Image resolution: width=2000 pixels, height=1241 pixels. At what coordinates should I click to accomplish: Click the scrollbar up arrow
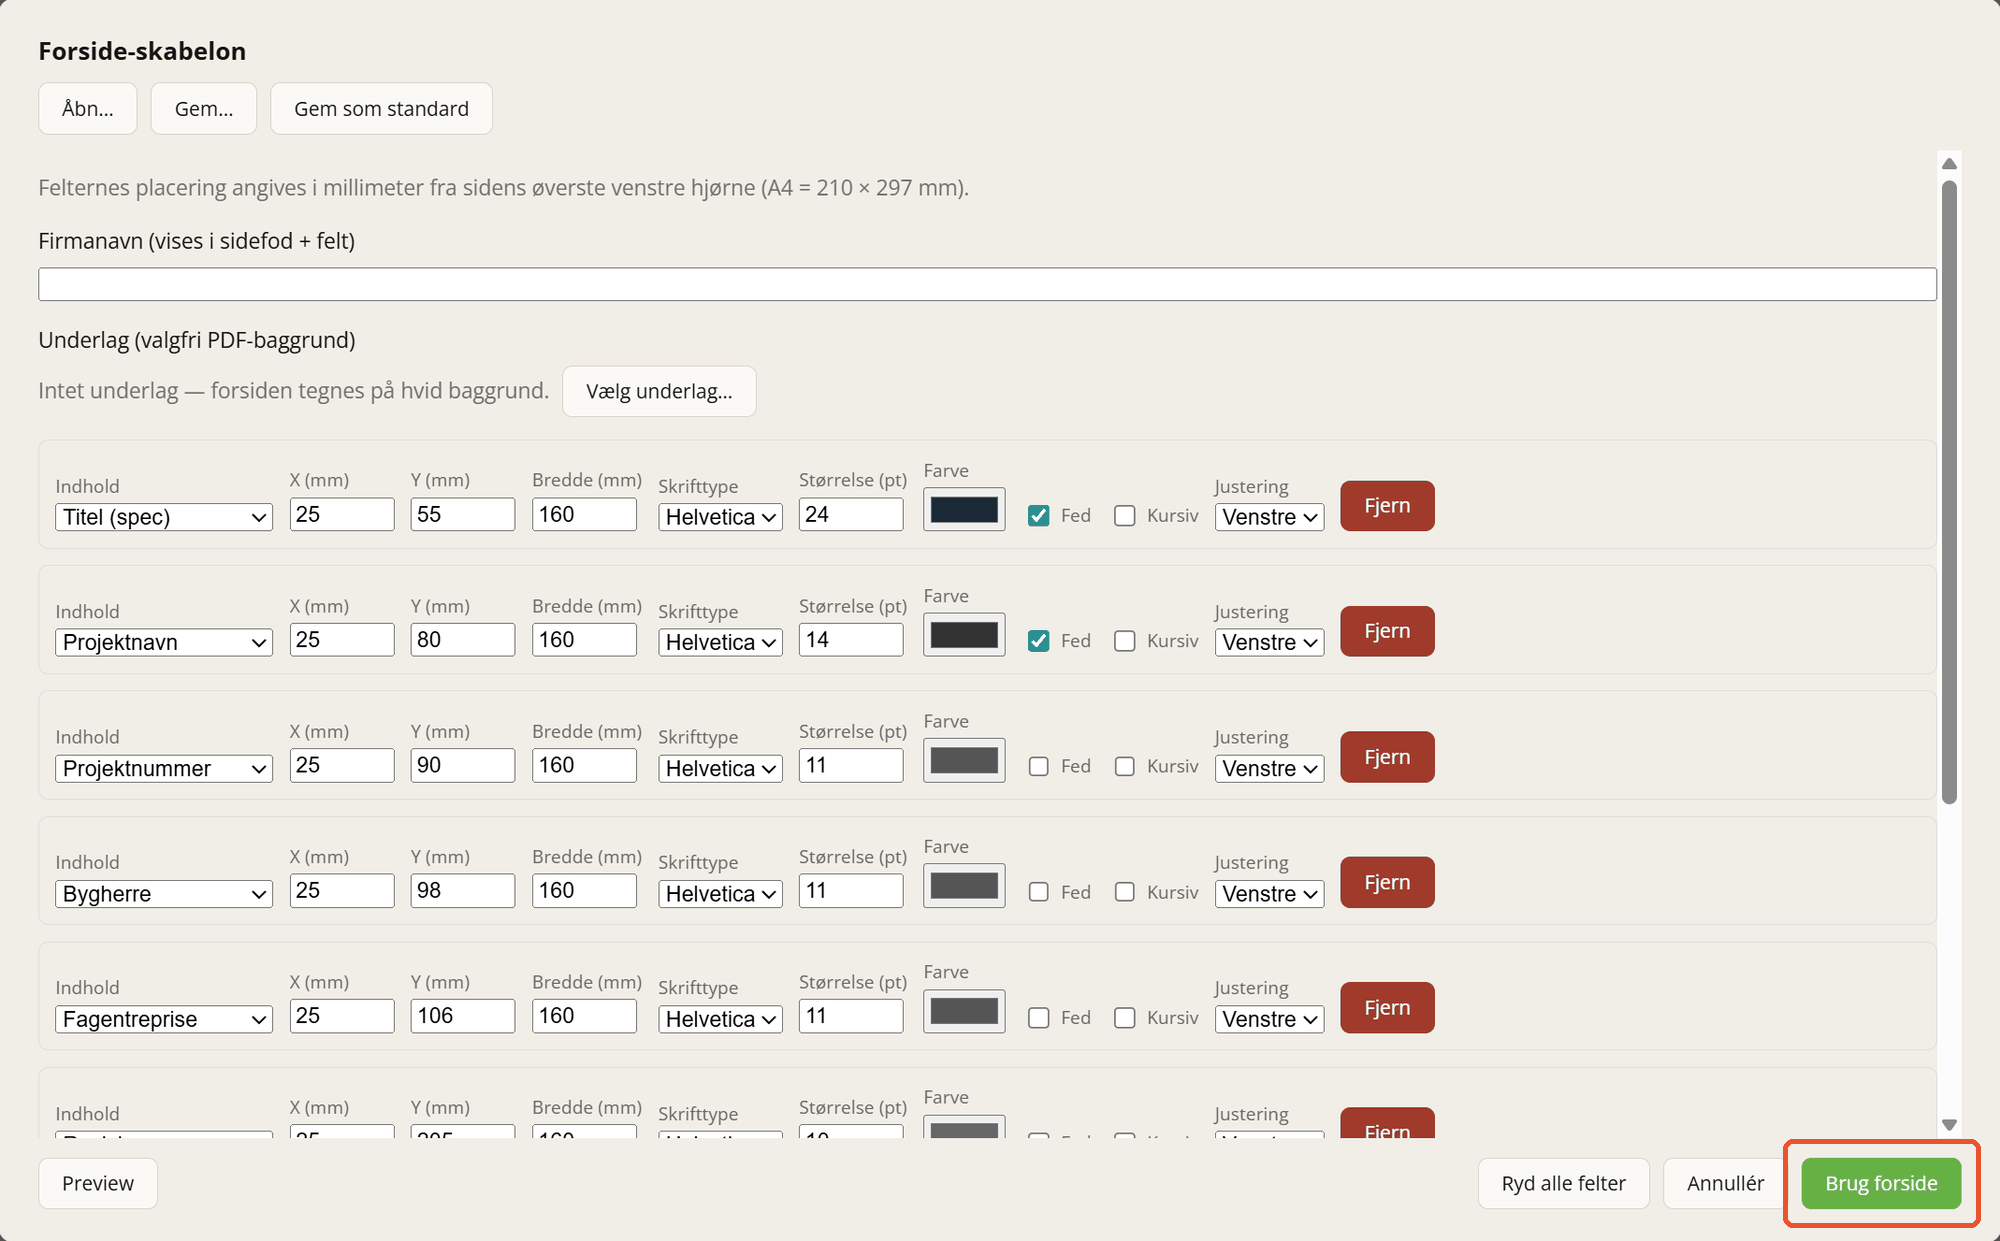pos(1949,163)
